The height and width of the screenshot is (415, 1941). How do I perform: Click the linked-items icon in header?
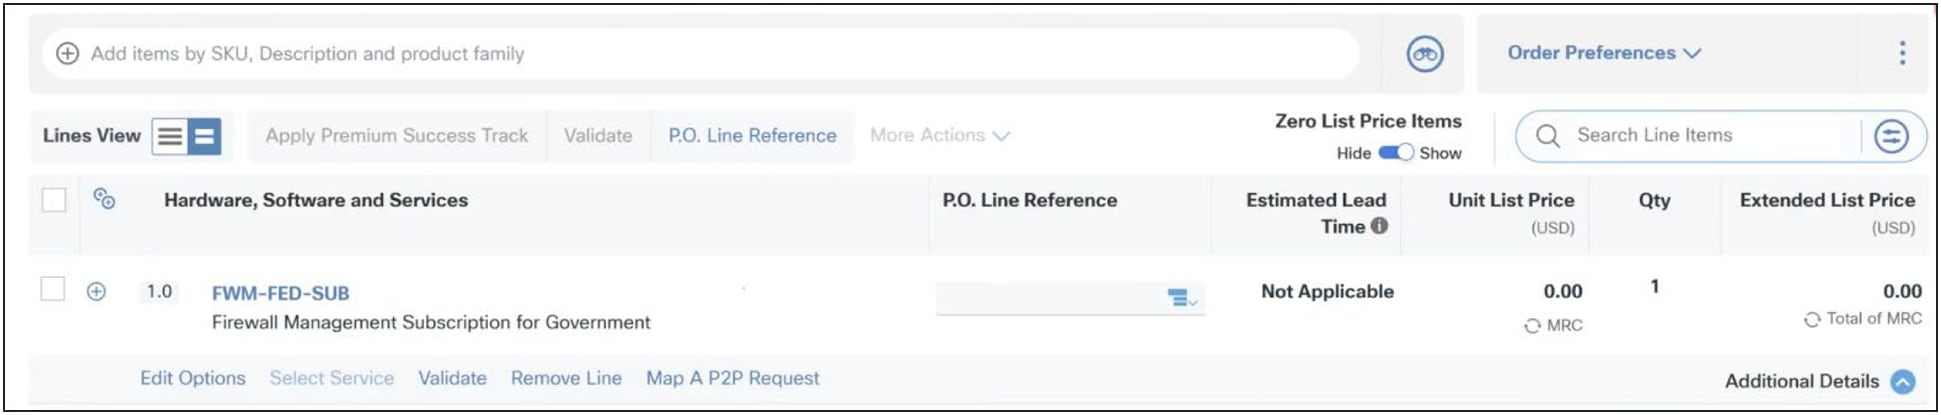104,199
